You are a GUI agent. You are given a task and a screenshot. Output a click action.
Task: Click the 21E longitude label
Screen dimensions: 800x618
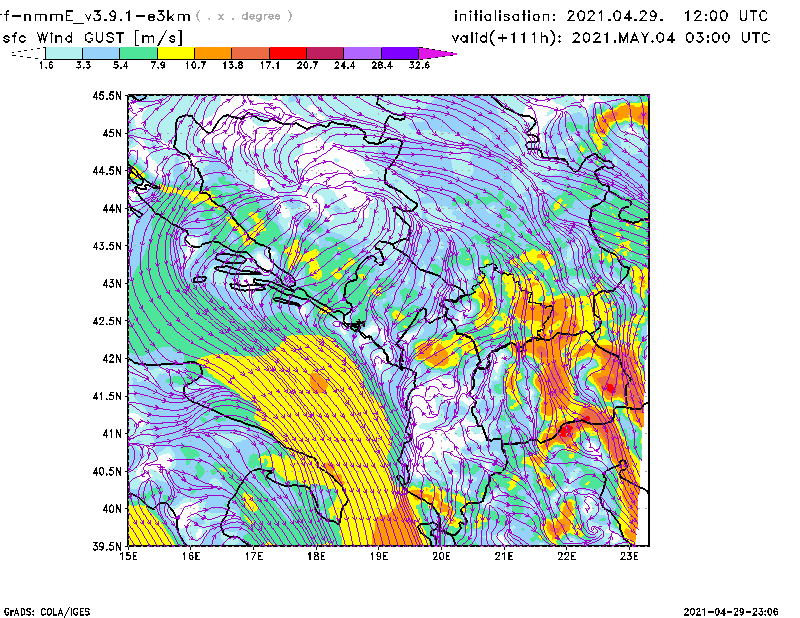(x=504, y=556)
